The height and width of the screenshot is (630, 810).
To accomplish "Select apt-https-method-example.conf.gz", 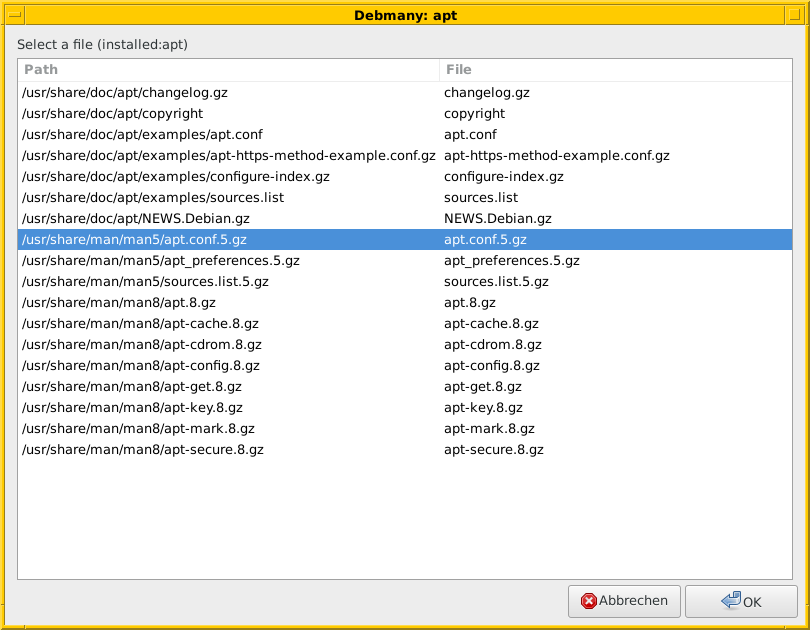I will [226, 155].
